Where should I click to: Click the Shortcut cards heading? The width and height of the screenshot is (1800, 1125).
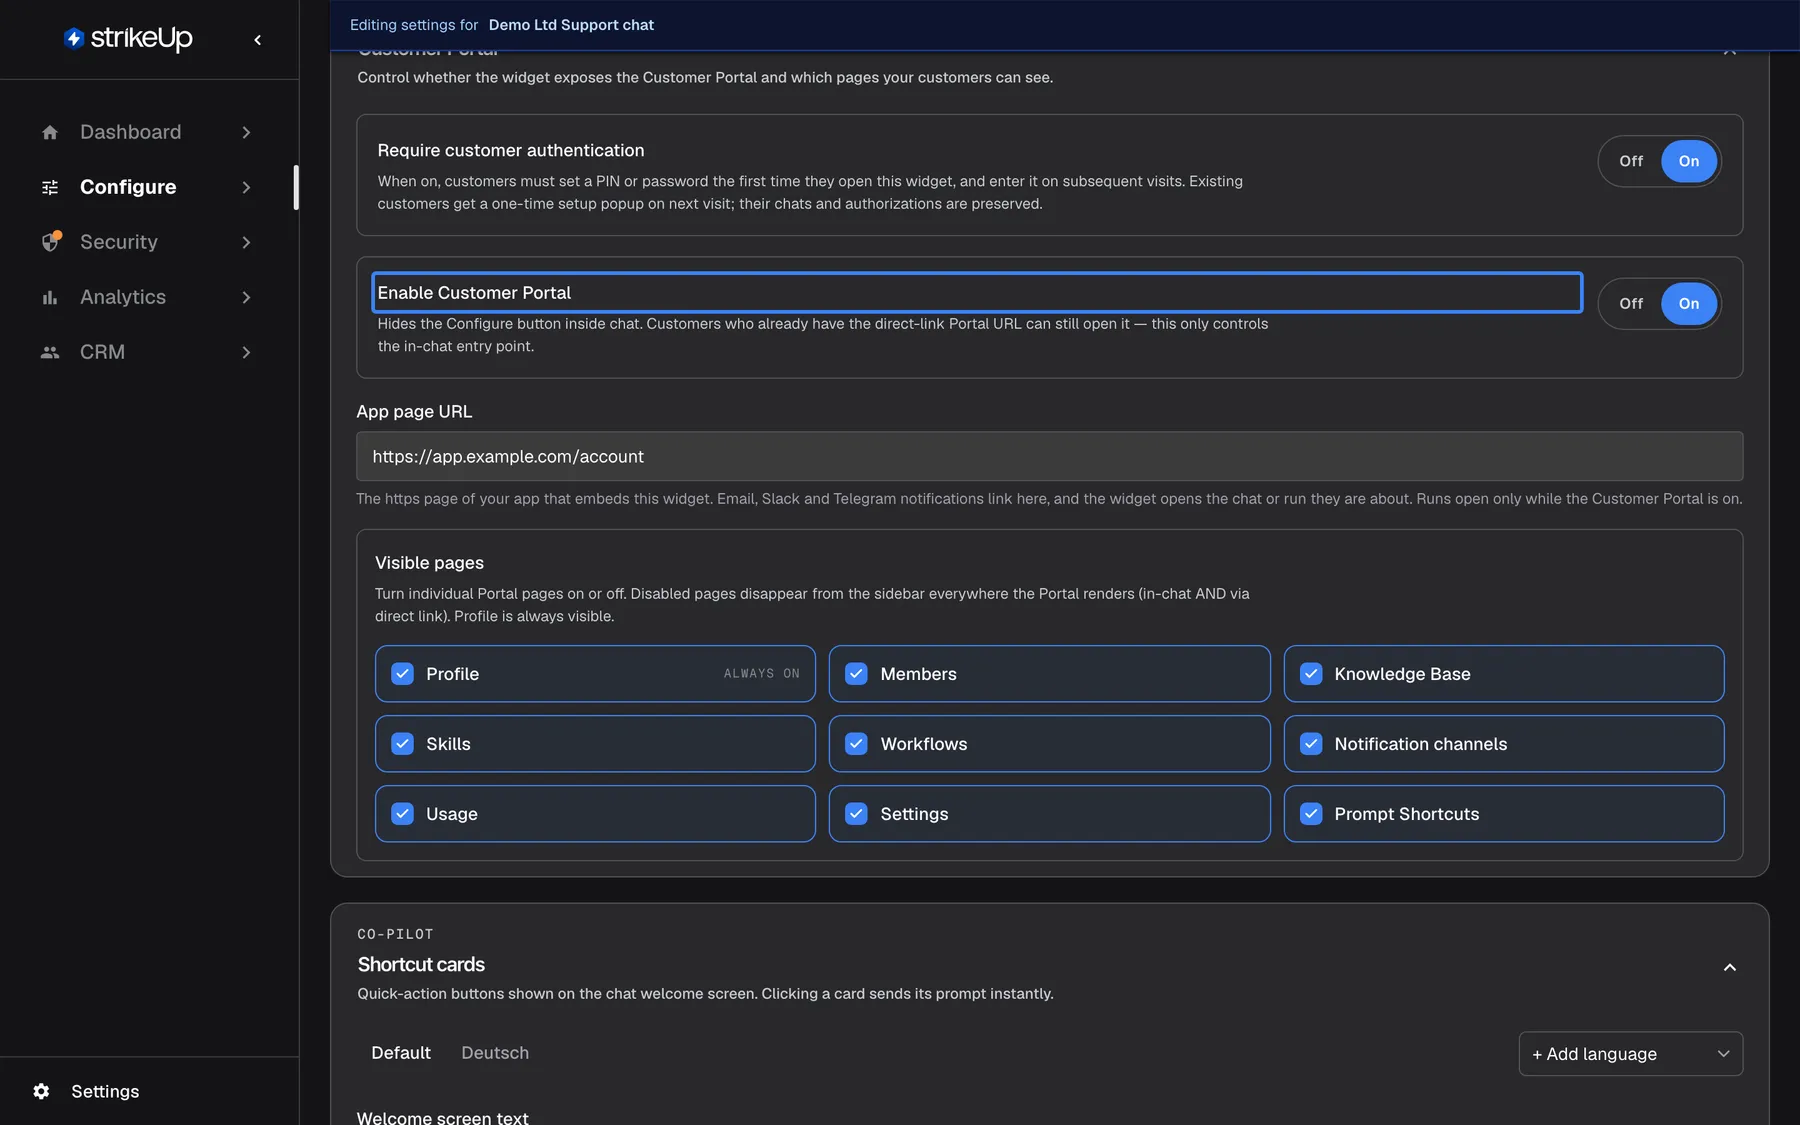tap(421, 964)
